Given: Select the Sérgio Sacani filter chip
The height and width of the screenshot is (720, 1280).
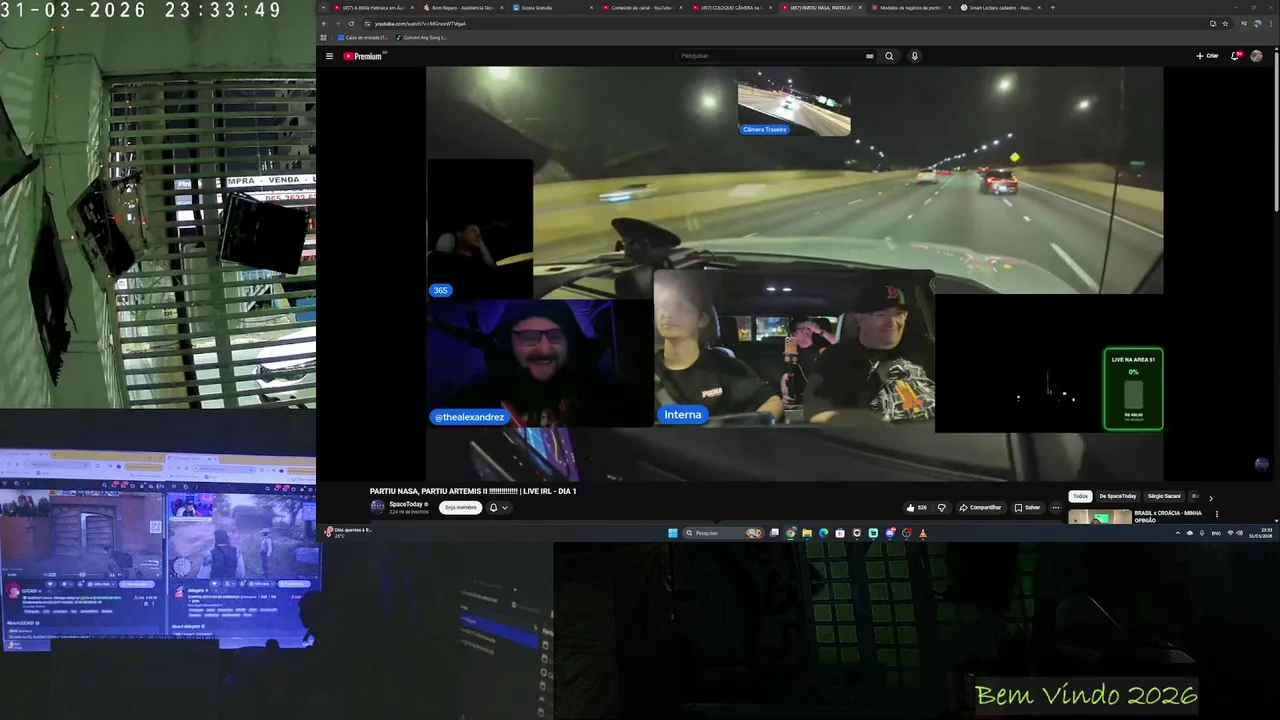Looking at the screenshot, I should (x=1163, y=496).
